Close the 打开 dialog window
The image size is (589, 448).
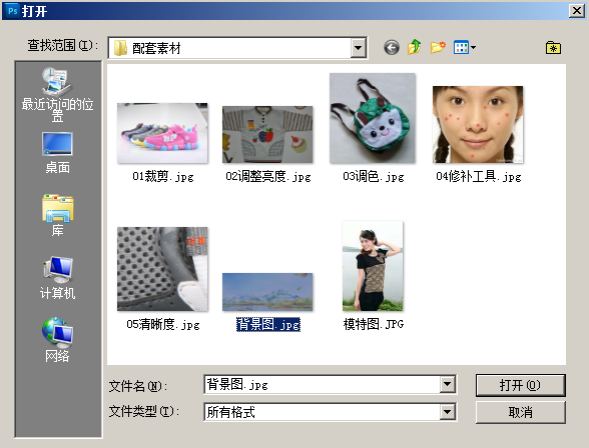577,11
